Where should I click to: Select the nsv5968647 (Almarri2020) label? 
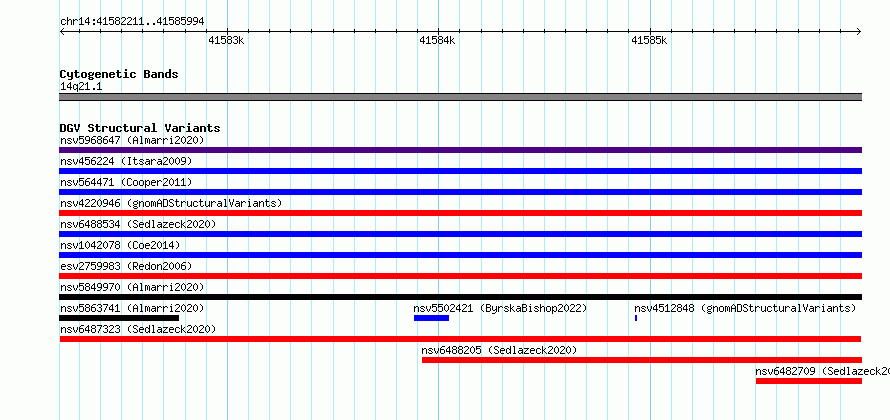point(132,140)
